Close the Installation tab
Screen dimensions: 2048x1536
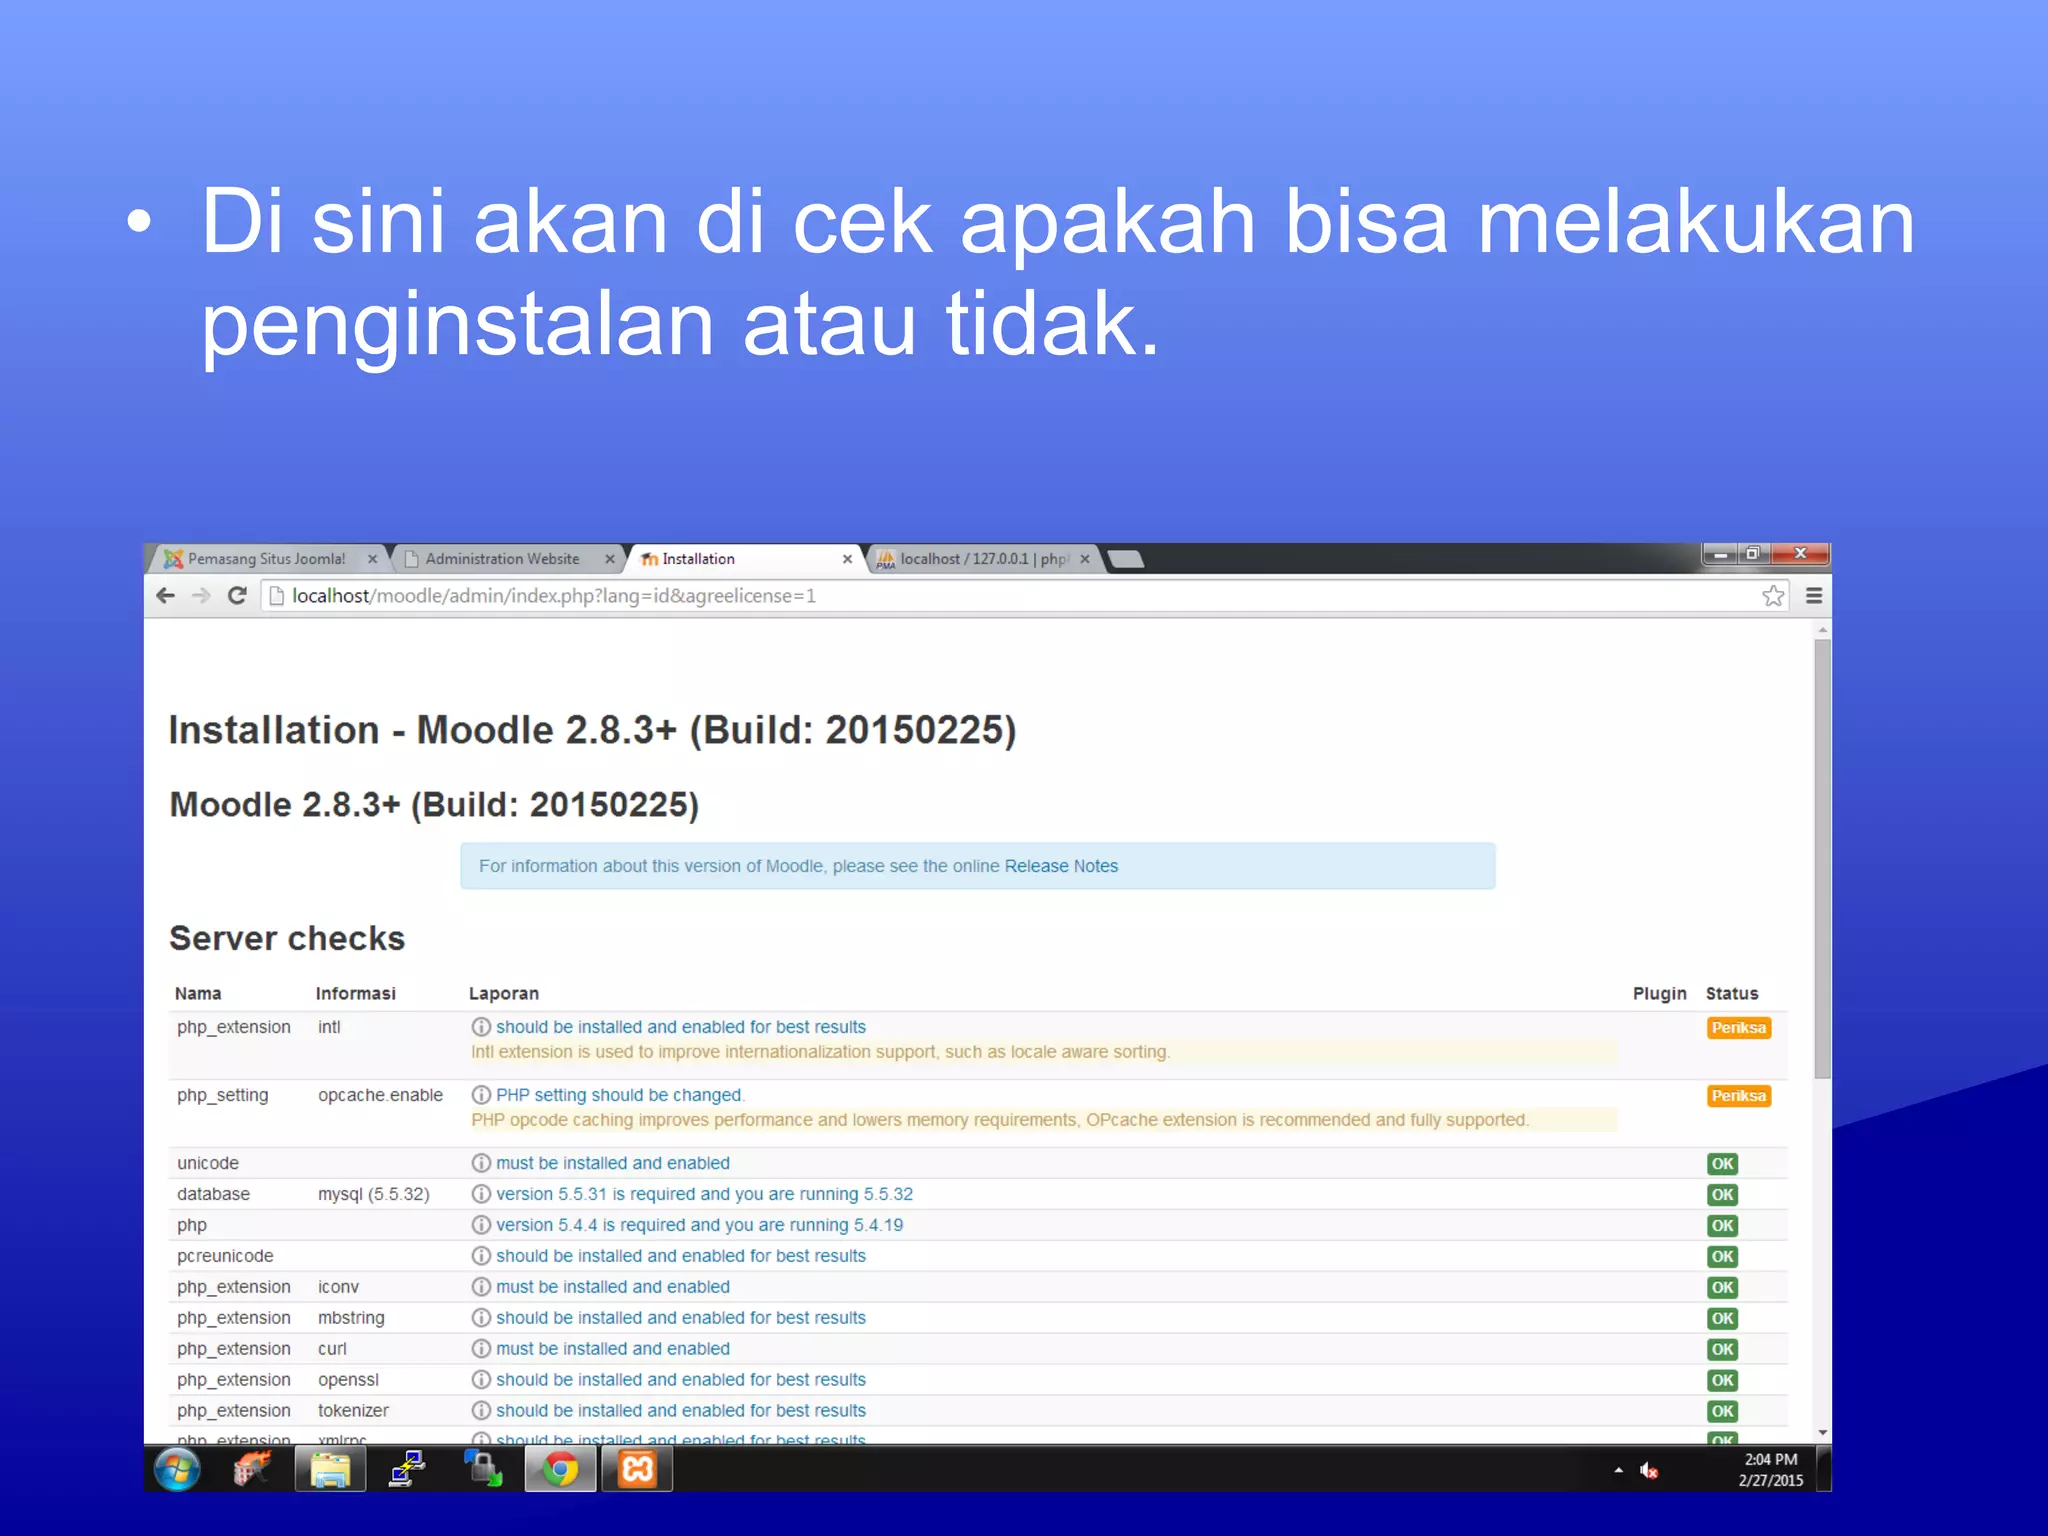[x=847, y=559]
